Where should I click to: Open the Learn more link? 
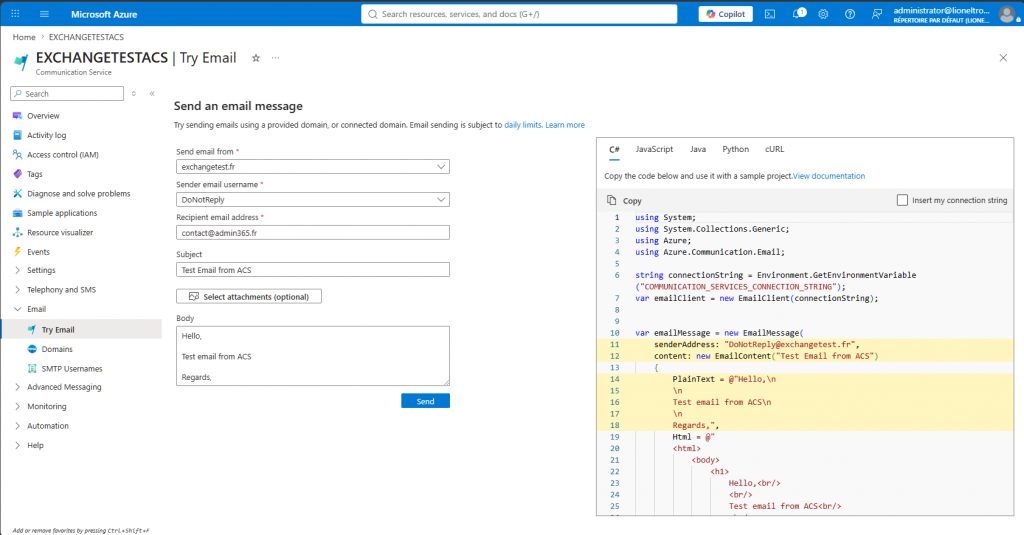coord(565,125)
